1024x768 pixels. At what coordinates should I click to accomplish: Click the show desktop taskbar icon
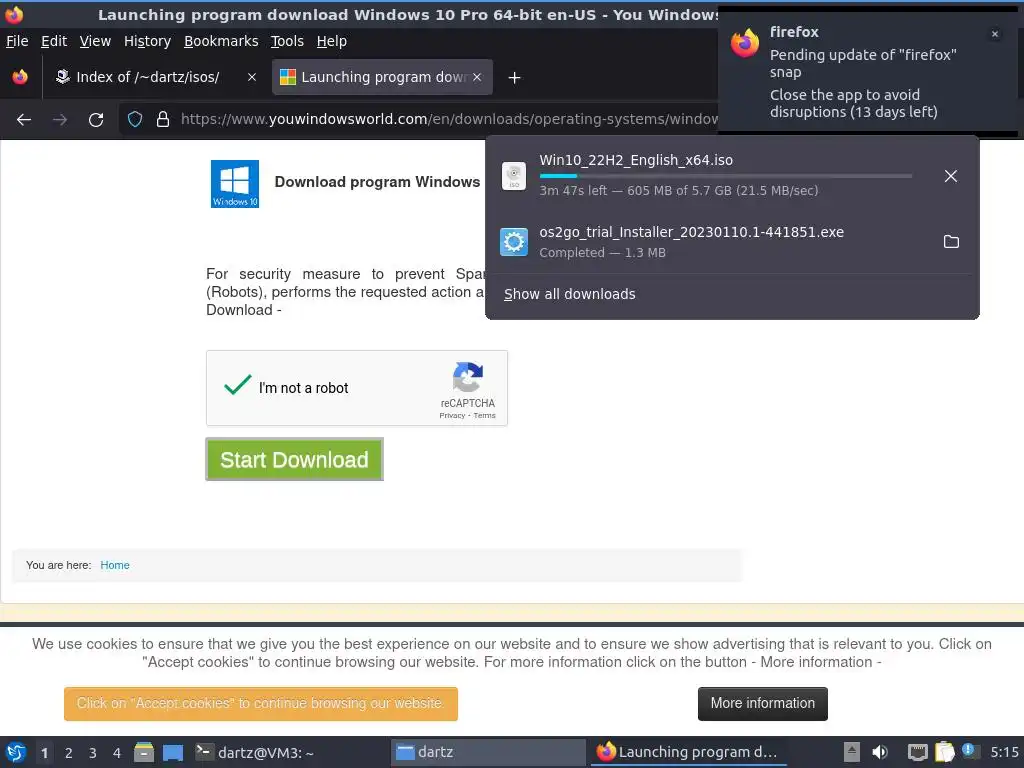click(x=173, y=752)
